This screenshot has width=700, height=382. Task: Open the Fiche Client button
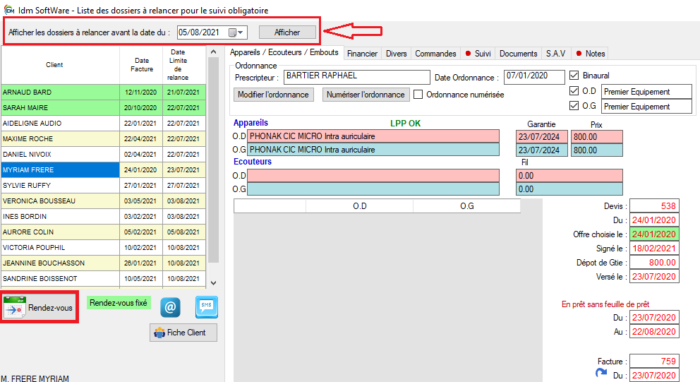(183, 332)
